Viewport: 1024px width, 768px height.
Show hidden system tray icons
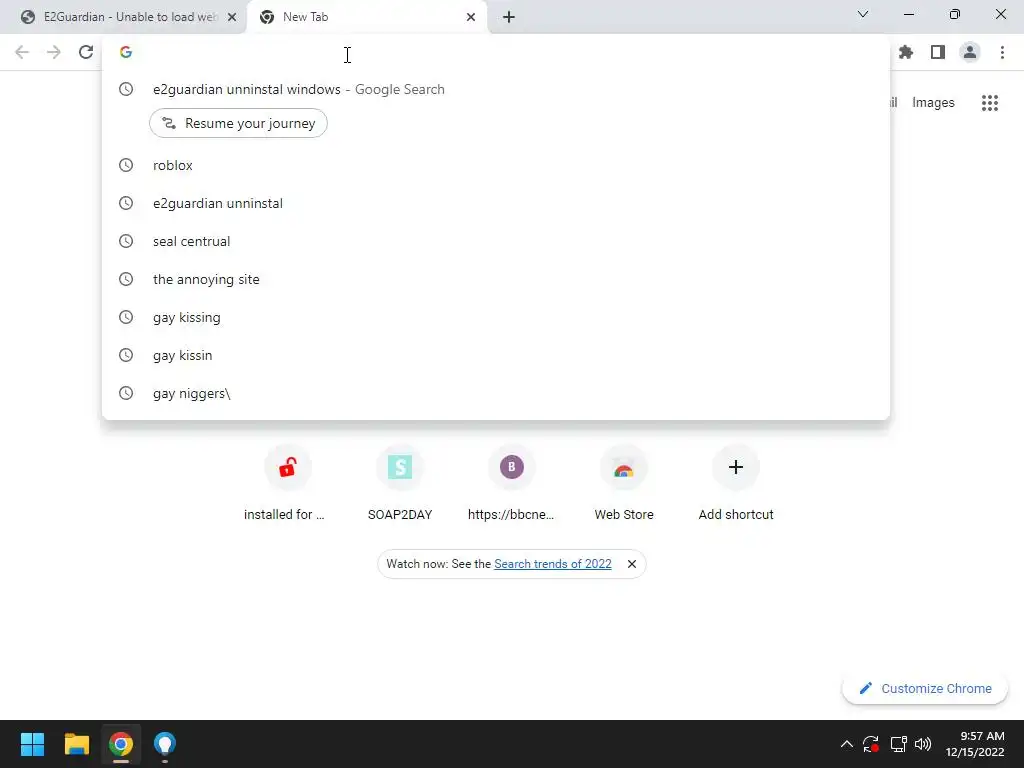click(846, 744)
